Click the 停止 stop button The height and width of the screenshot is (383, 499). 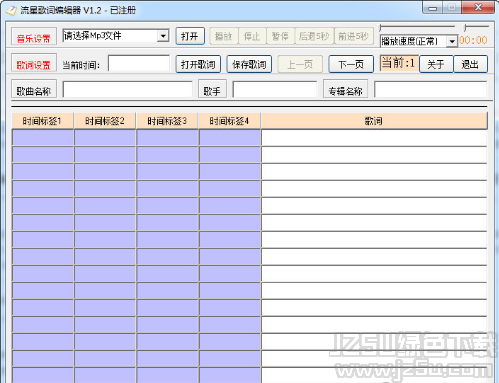252,36
